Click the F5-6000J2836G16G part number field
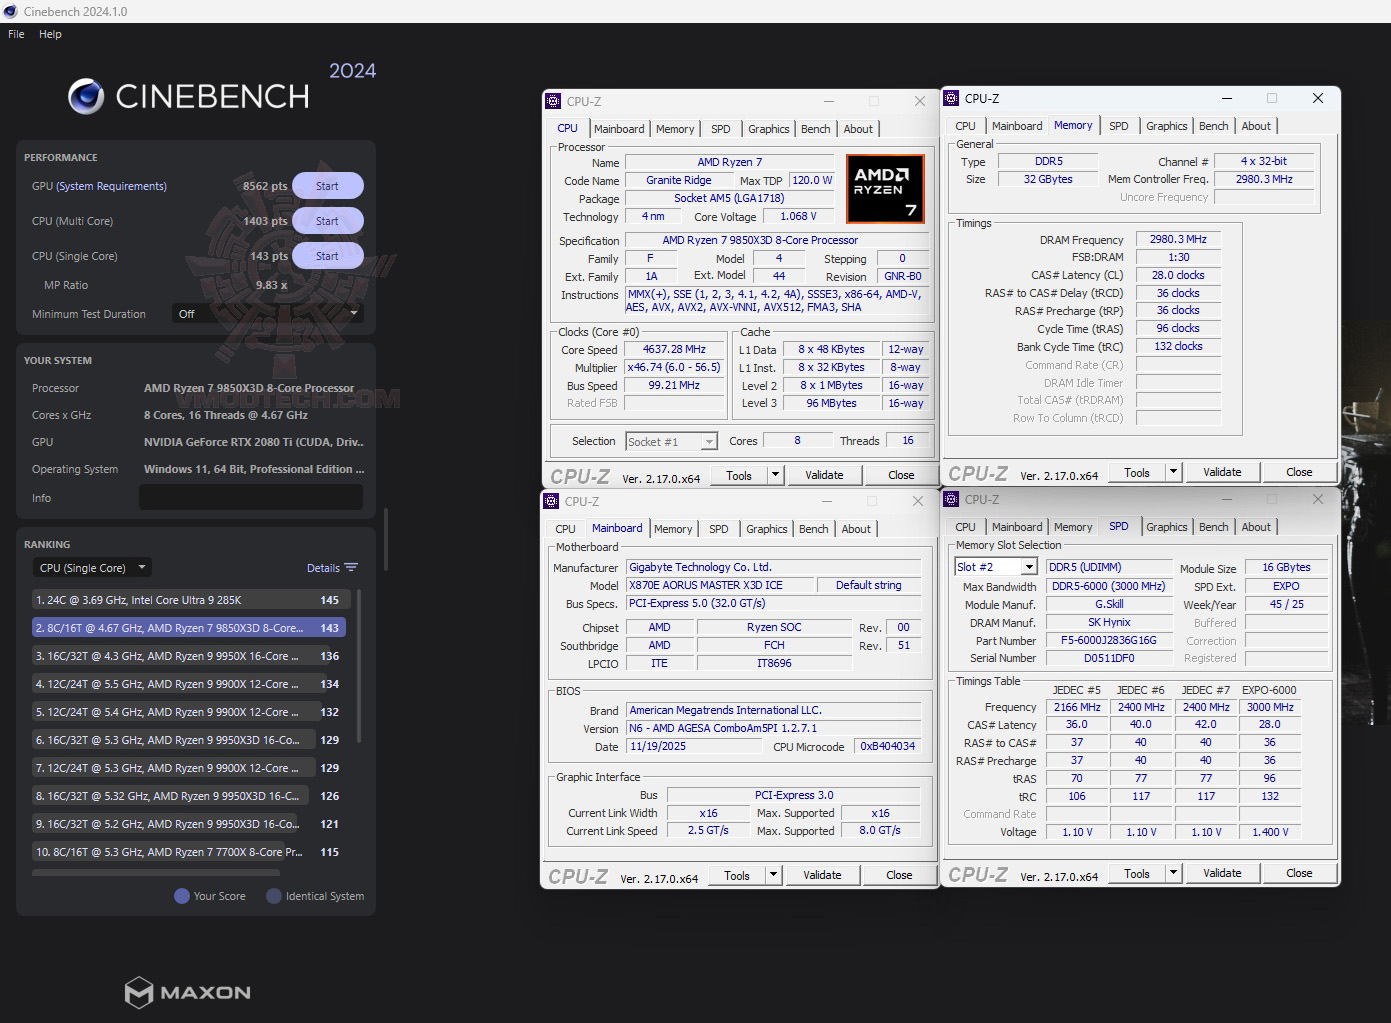The image size is (1391, 1023). (1108, 641)
